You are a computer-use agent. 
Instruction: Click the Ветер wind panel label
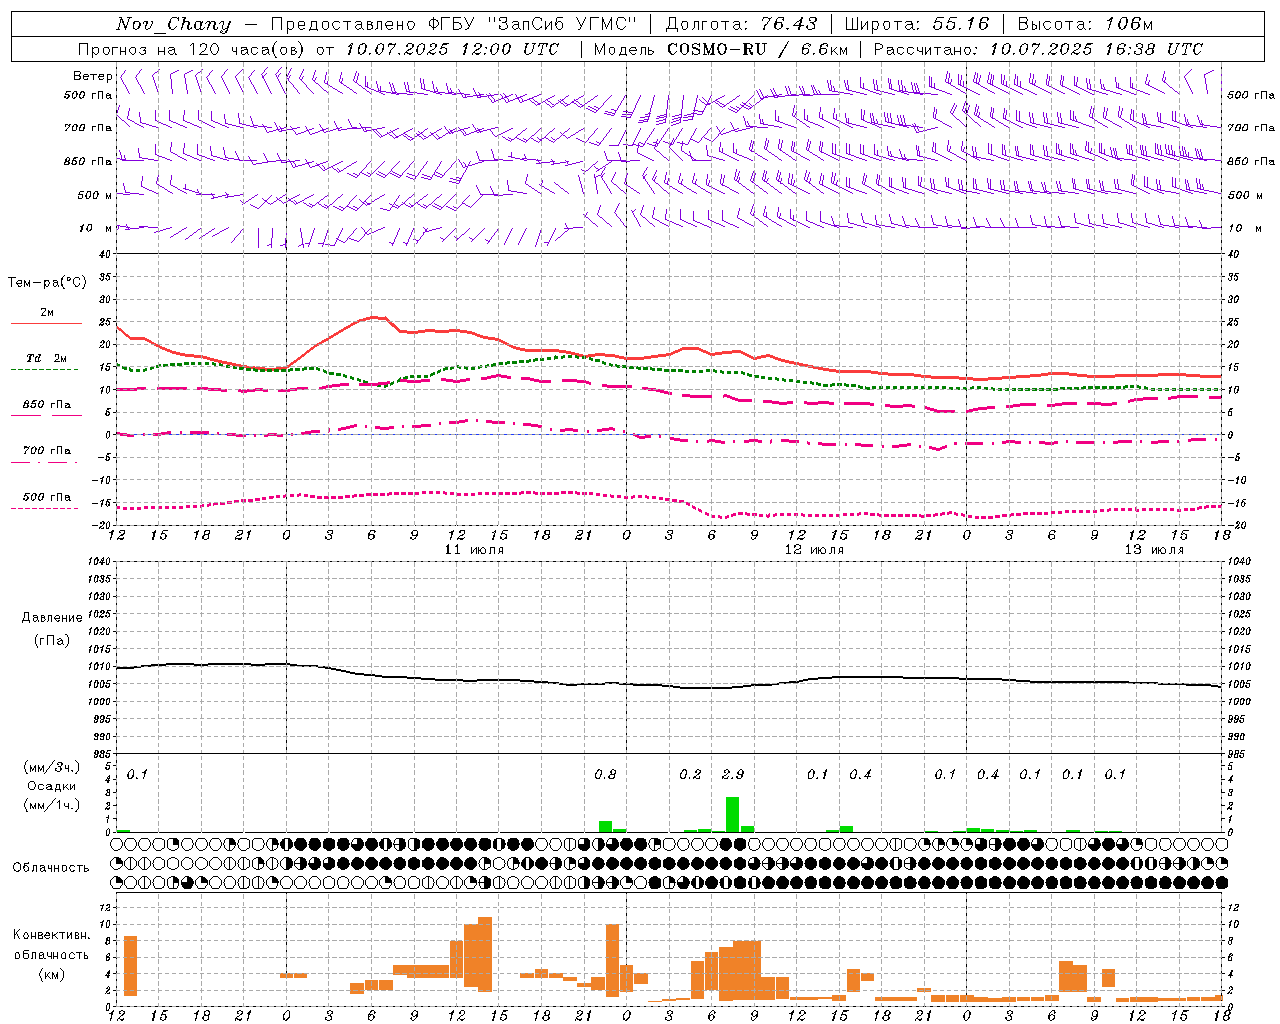(x=92, y=76)
